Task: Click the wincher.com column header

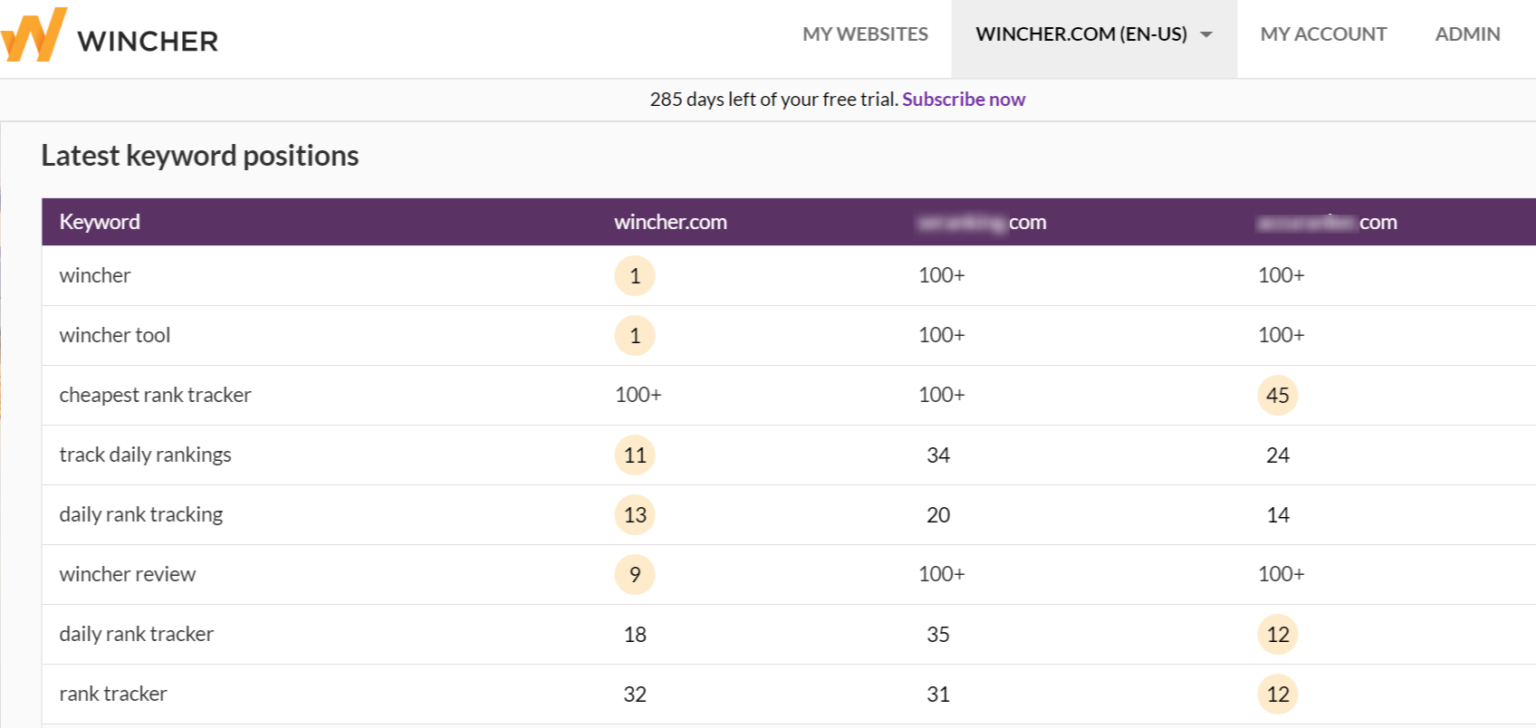Action: (x=670, y=221)
